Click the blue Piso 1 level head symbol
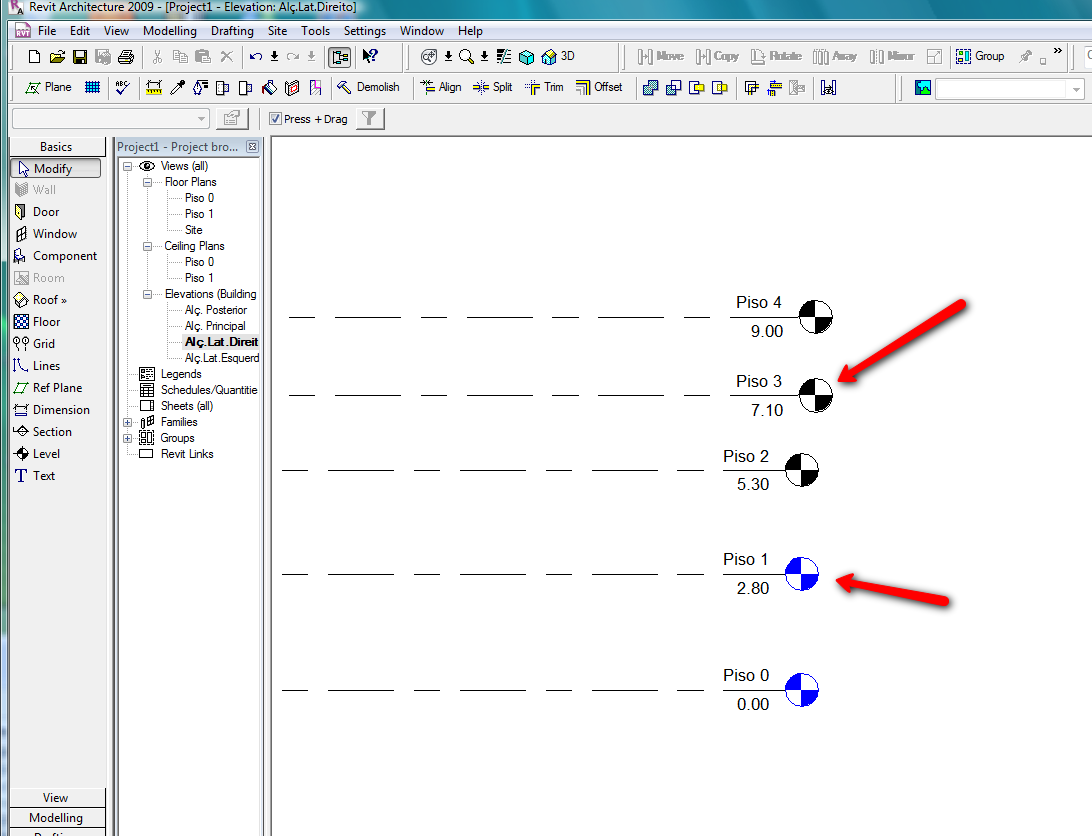Viewport: 1092px width, 836px height. point(802,574)
